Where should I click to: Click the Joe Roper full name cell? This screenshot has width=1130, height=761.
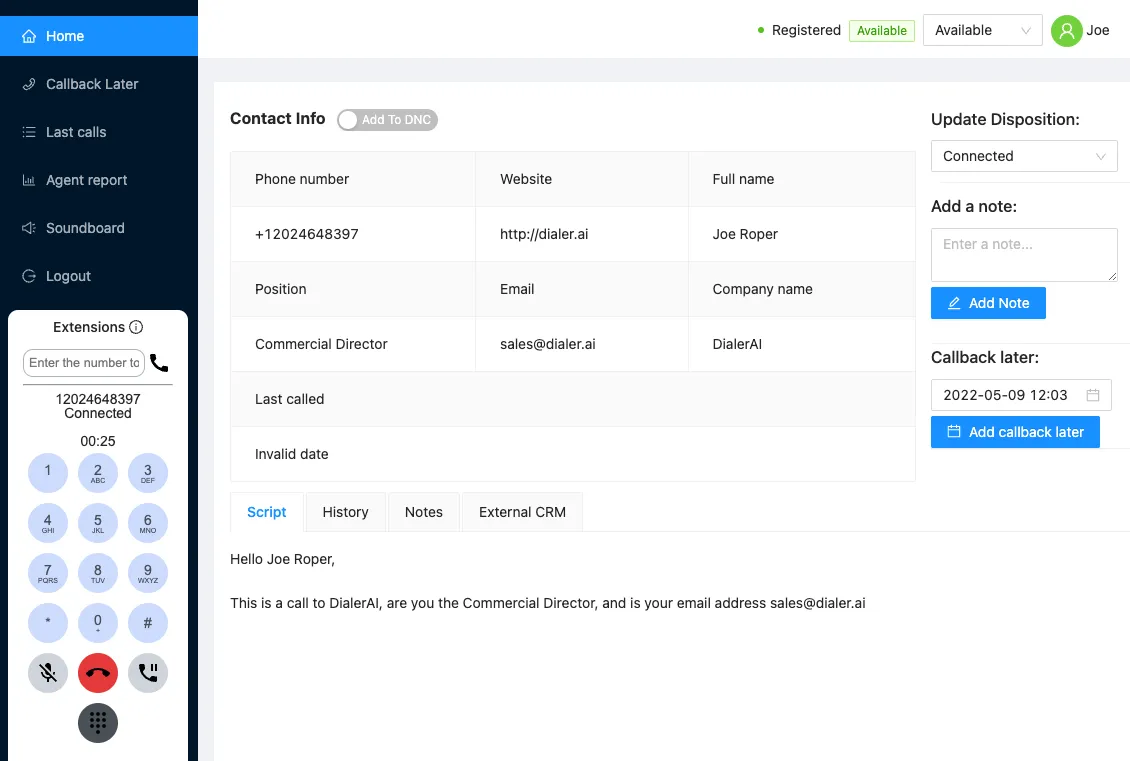click(801, 234)
